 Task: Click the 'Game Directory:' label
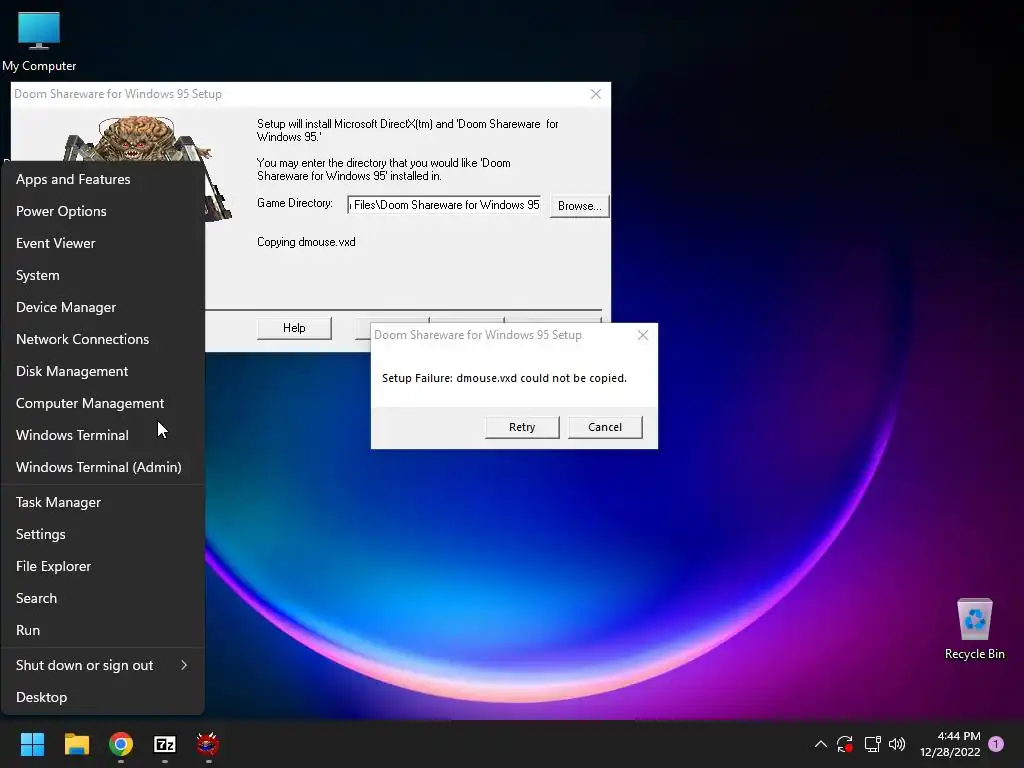(x=295, y=203)
